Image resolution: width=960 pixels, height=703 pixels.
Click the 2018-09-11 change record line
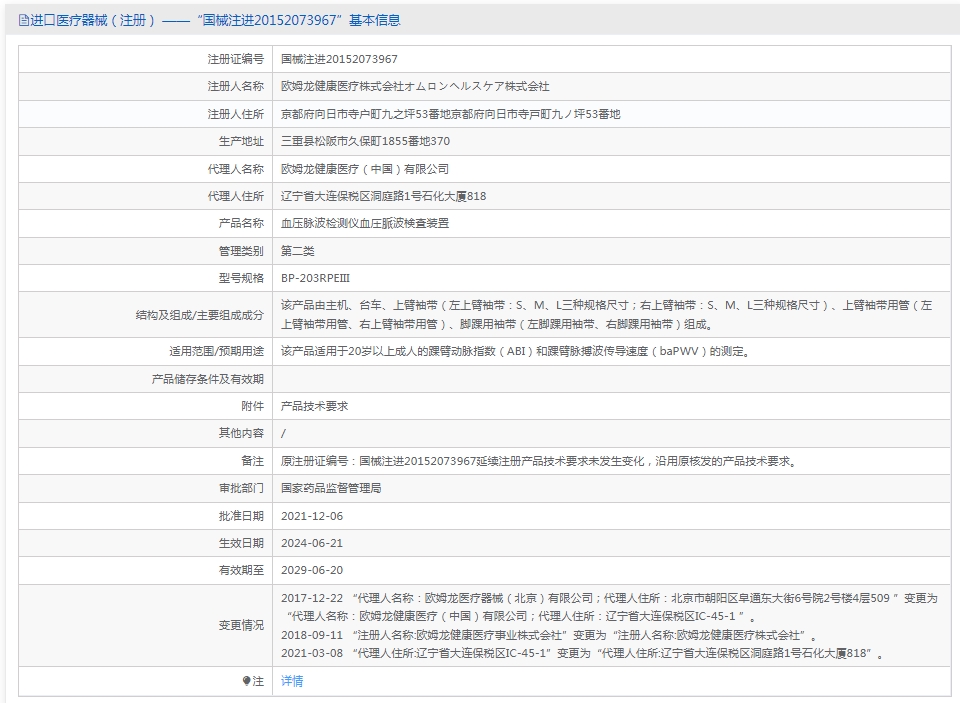[x=549, y=636]
